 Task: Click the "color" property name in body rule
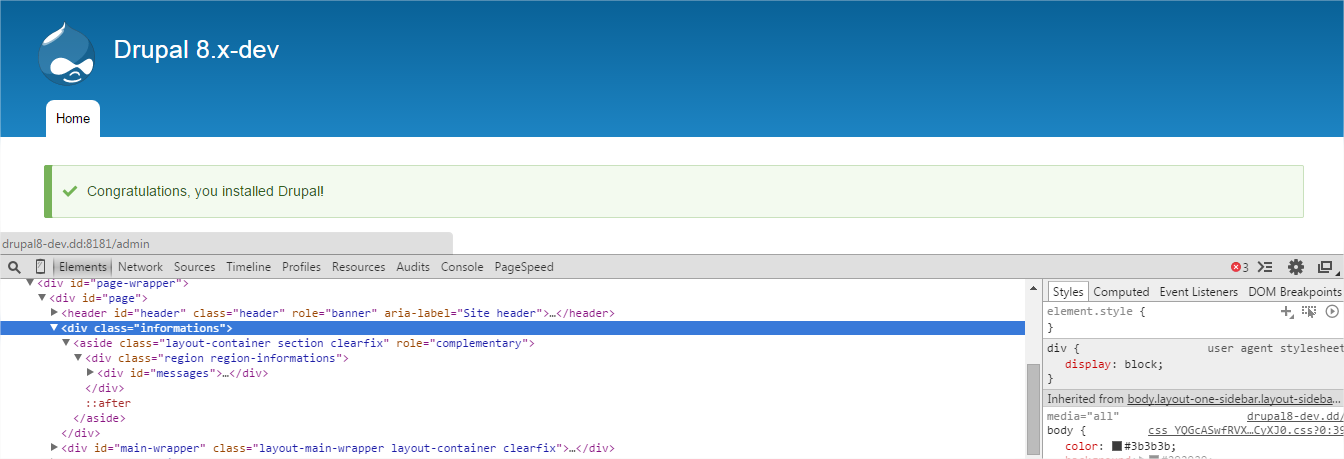(x=1083, y=446)
